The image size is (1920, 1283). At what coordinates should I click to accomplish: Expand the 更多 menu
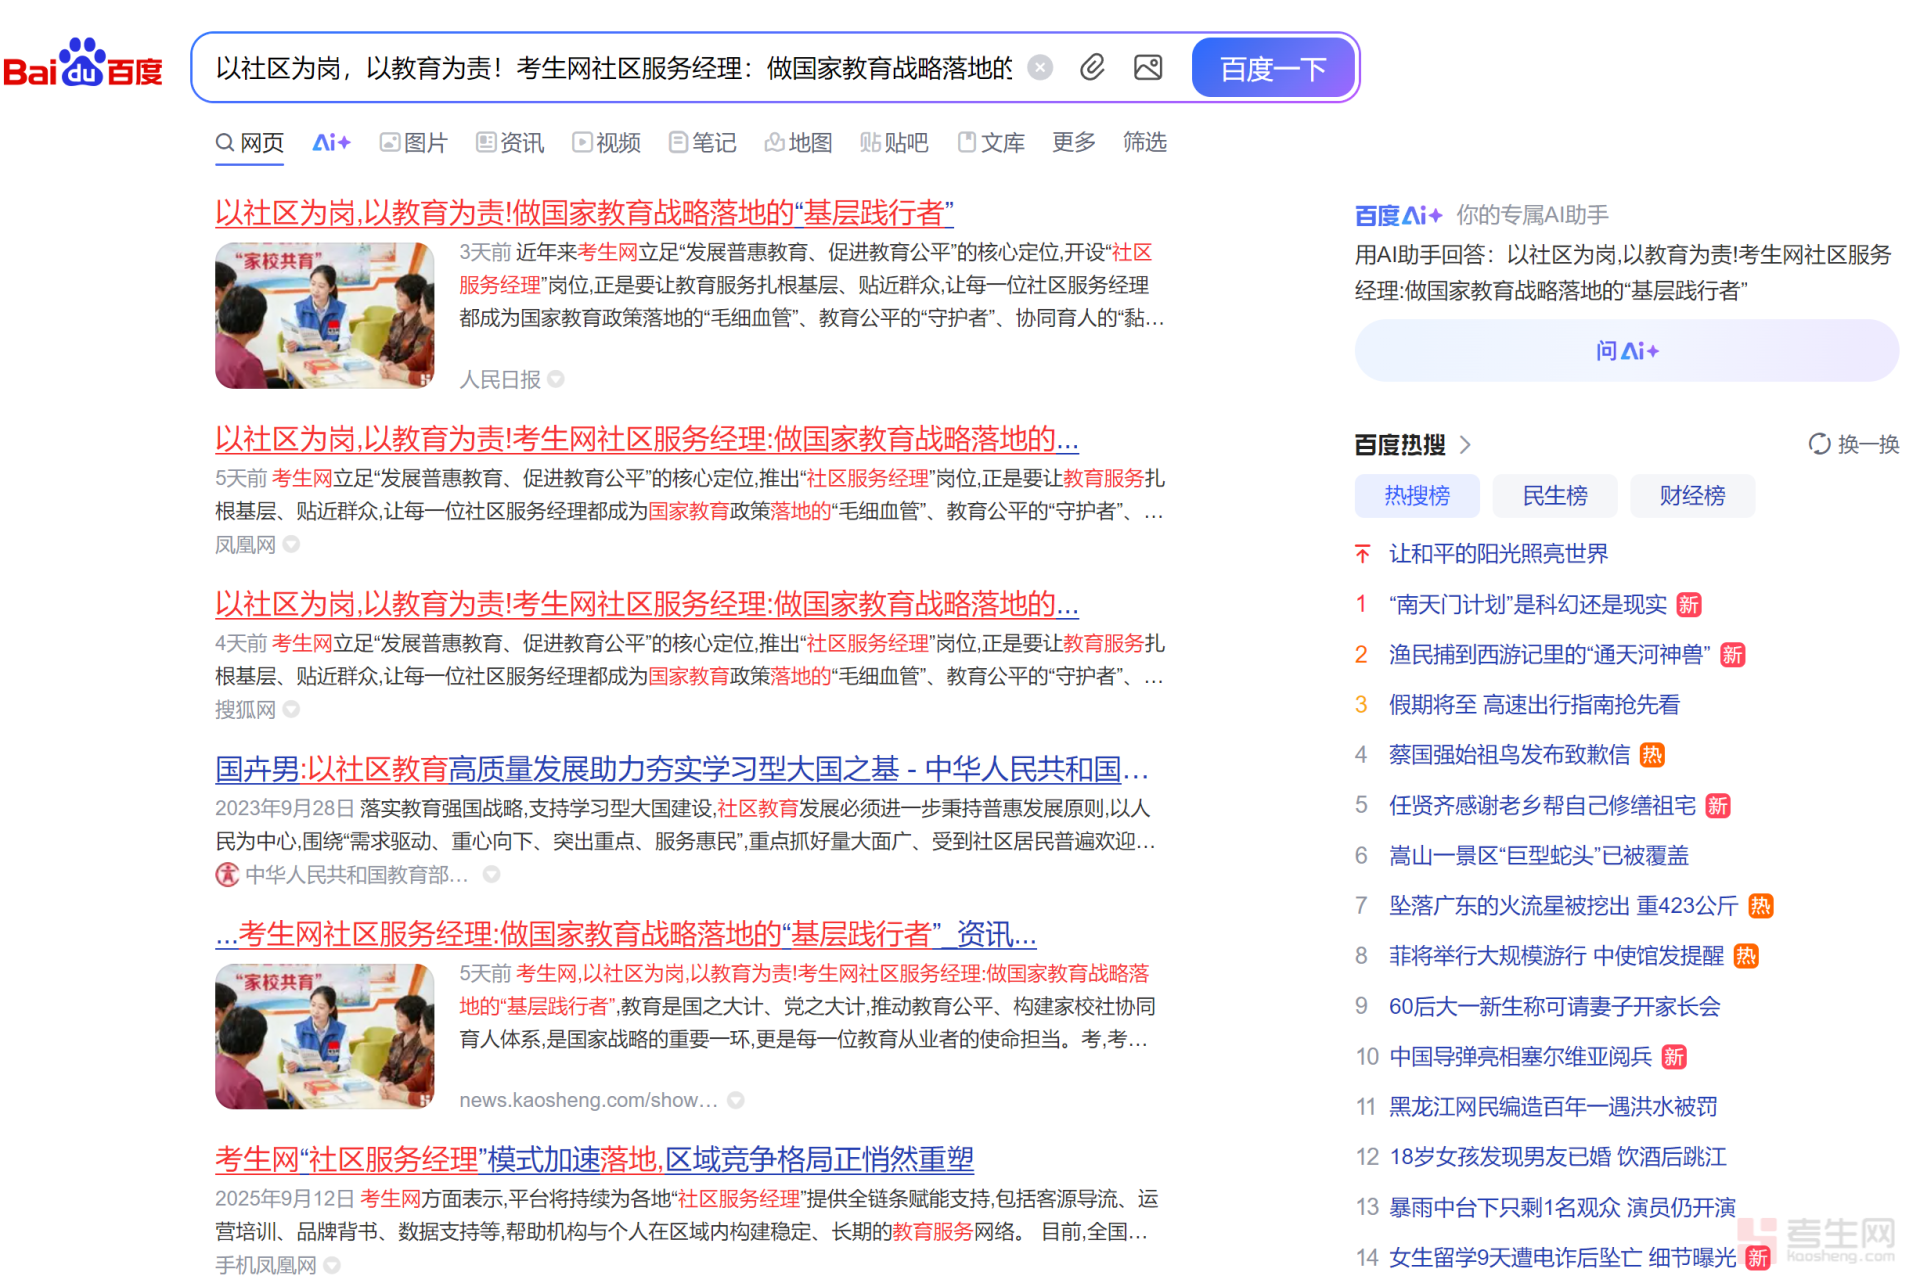coord(1073,142)
